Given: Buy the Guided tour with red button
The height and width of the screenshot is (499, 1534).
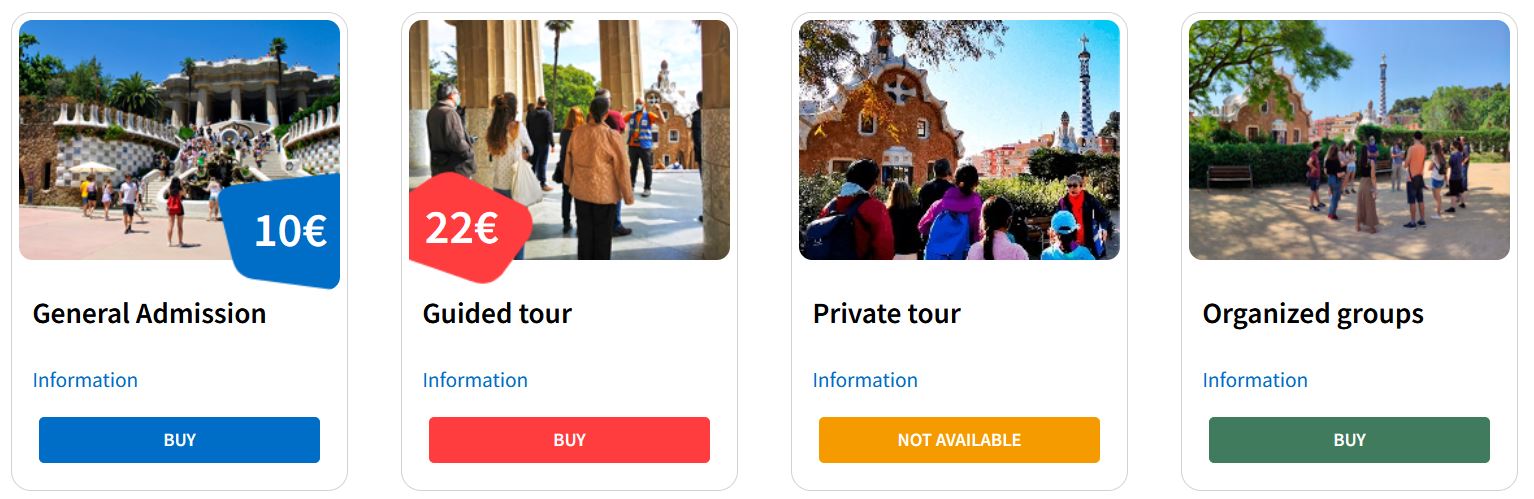Looking at the screenshot, I should tap(569, 440).
